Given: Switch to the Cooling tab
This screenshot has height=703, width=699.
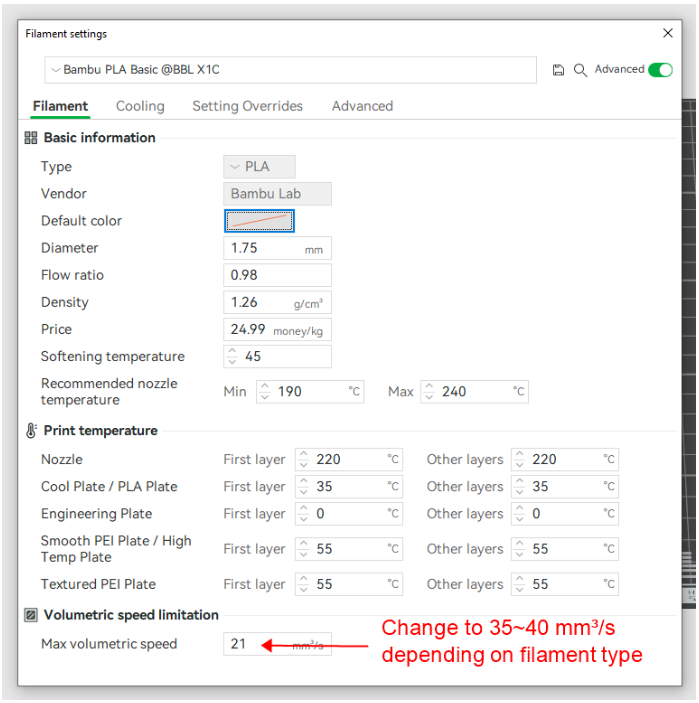Looking at the screenshot, I should tap(140, 106).
